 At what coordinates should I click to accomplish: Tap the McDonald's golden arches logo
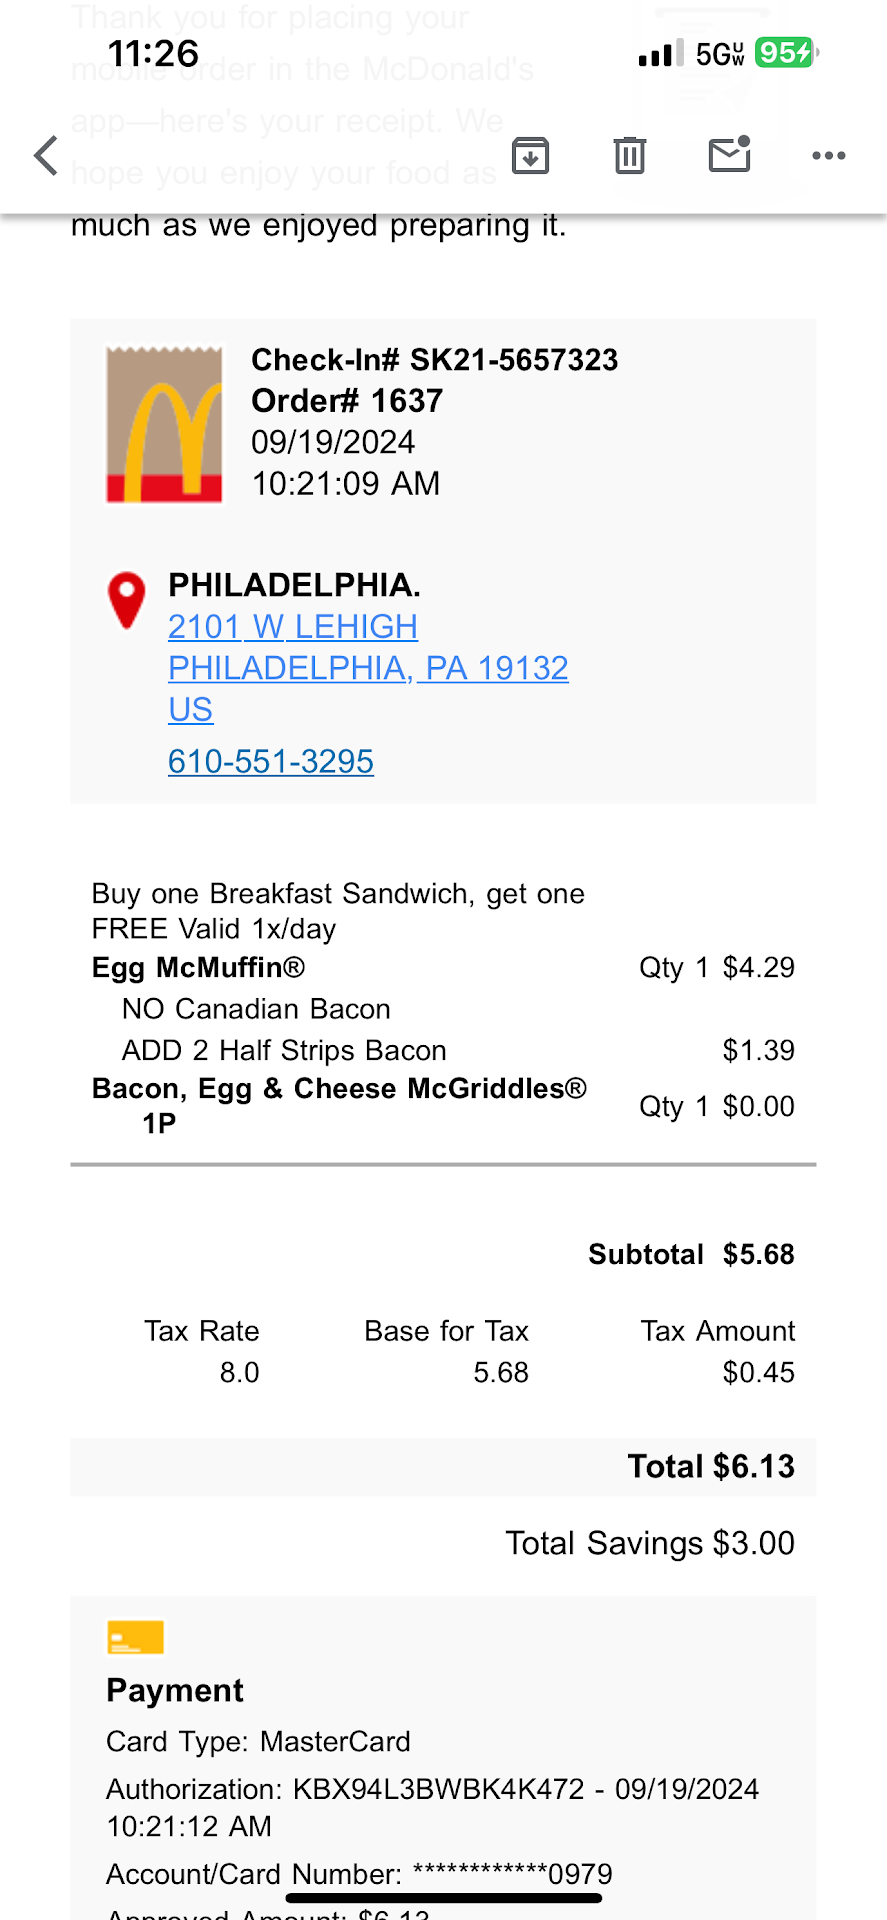[x=165, y=425]
